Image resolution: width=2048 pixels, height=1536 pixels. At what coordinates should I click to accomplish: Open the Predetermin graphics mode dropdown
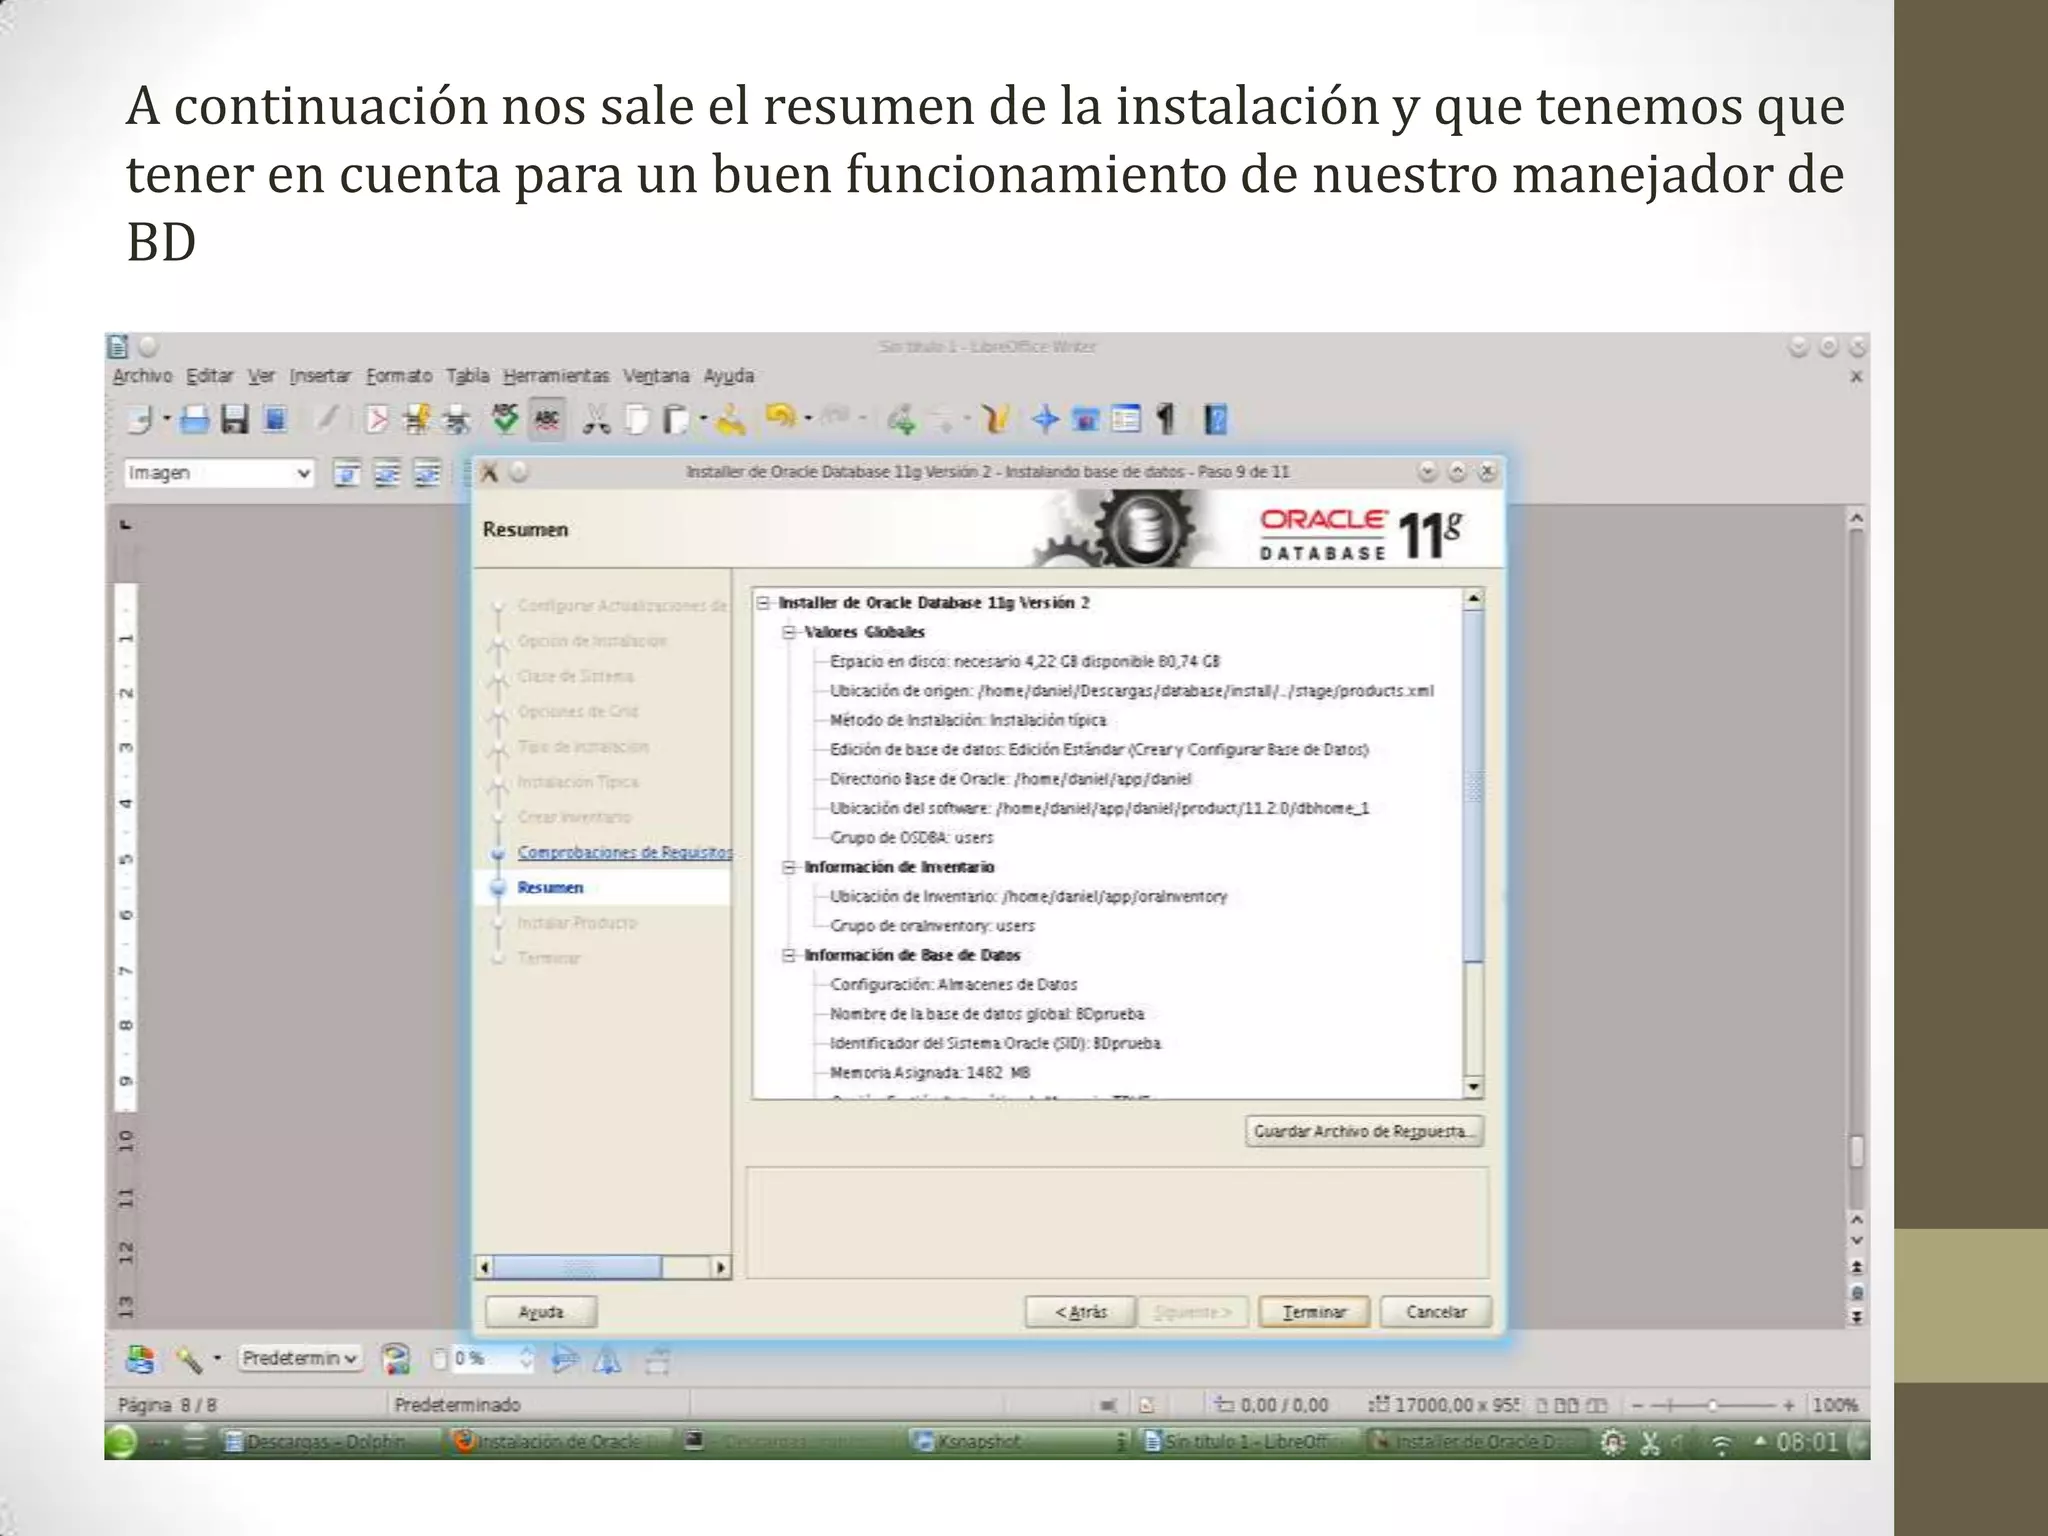[299, 1359]
